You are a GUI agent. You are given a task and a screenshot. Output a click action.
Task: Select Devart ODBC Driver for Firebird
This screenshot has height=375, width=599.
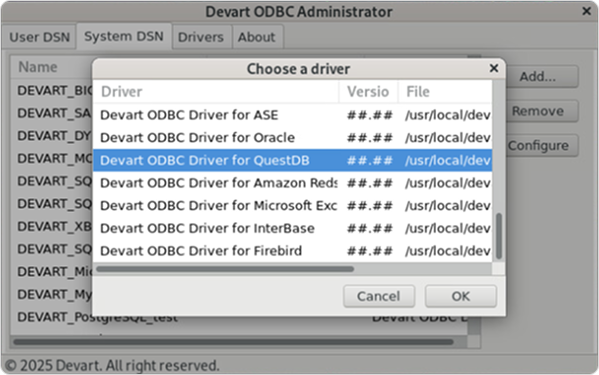click(293, 251)
